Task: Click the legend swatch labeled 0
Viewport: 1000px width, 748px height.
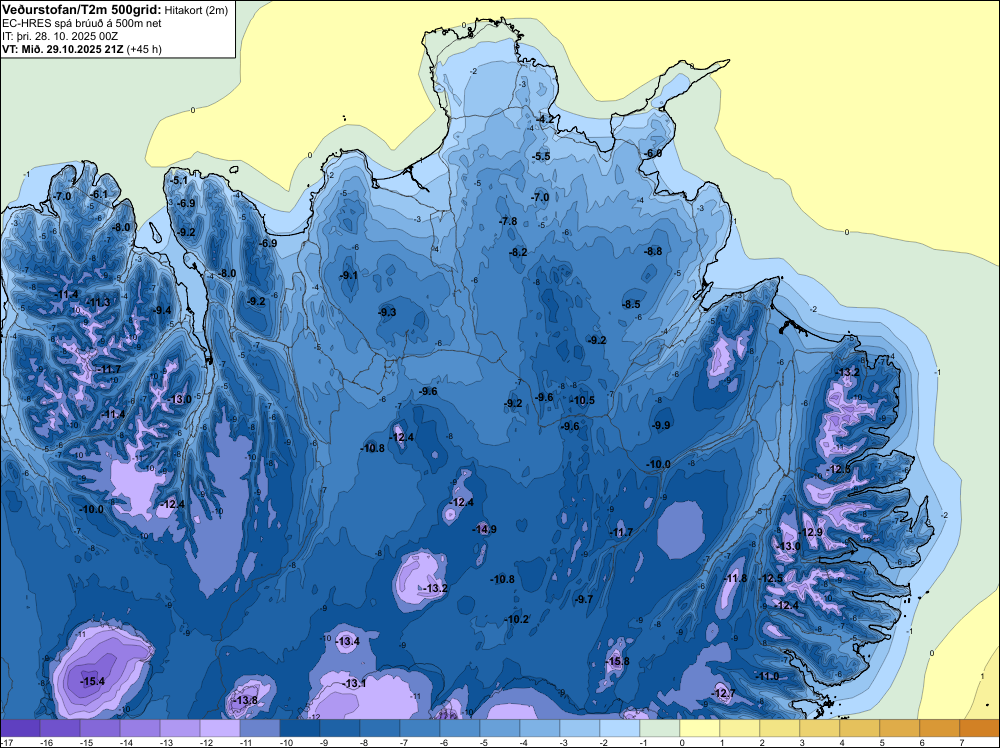Action: pyautogui.click(x=700, y=728)
